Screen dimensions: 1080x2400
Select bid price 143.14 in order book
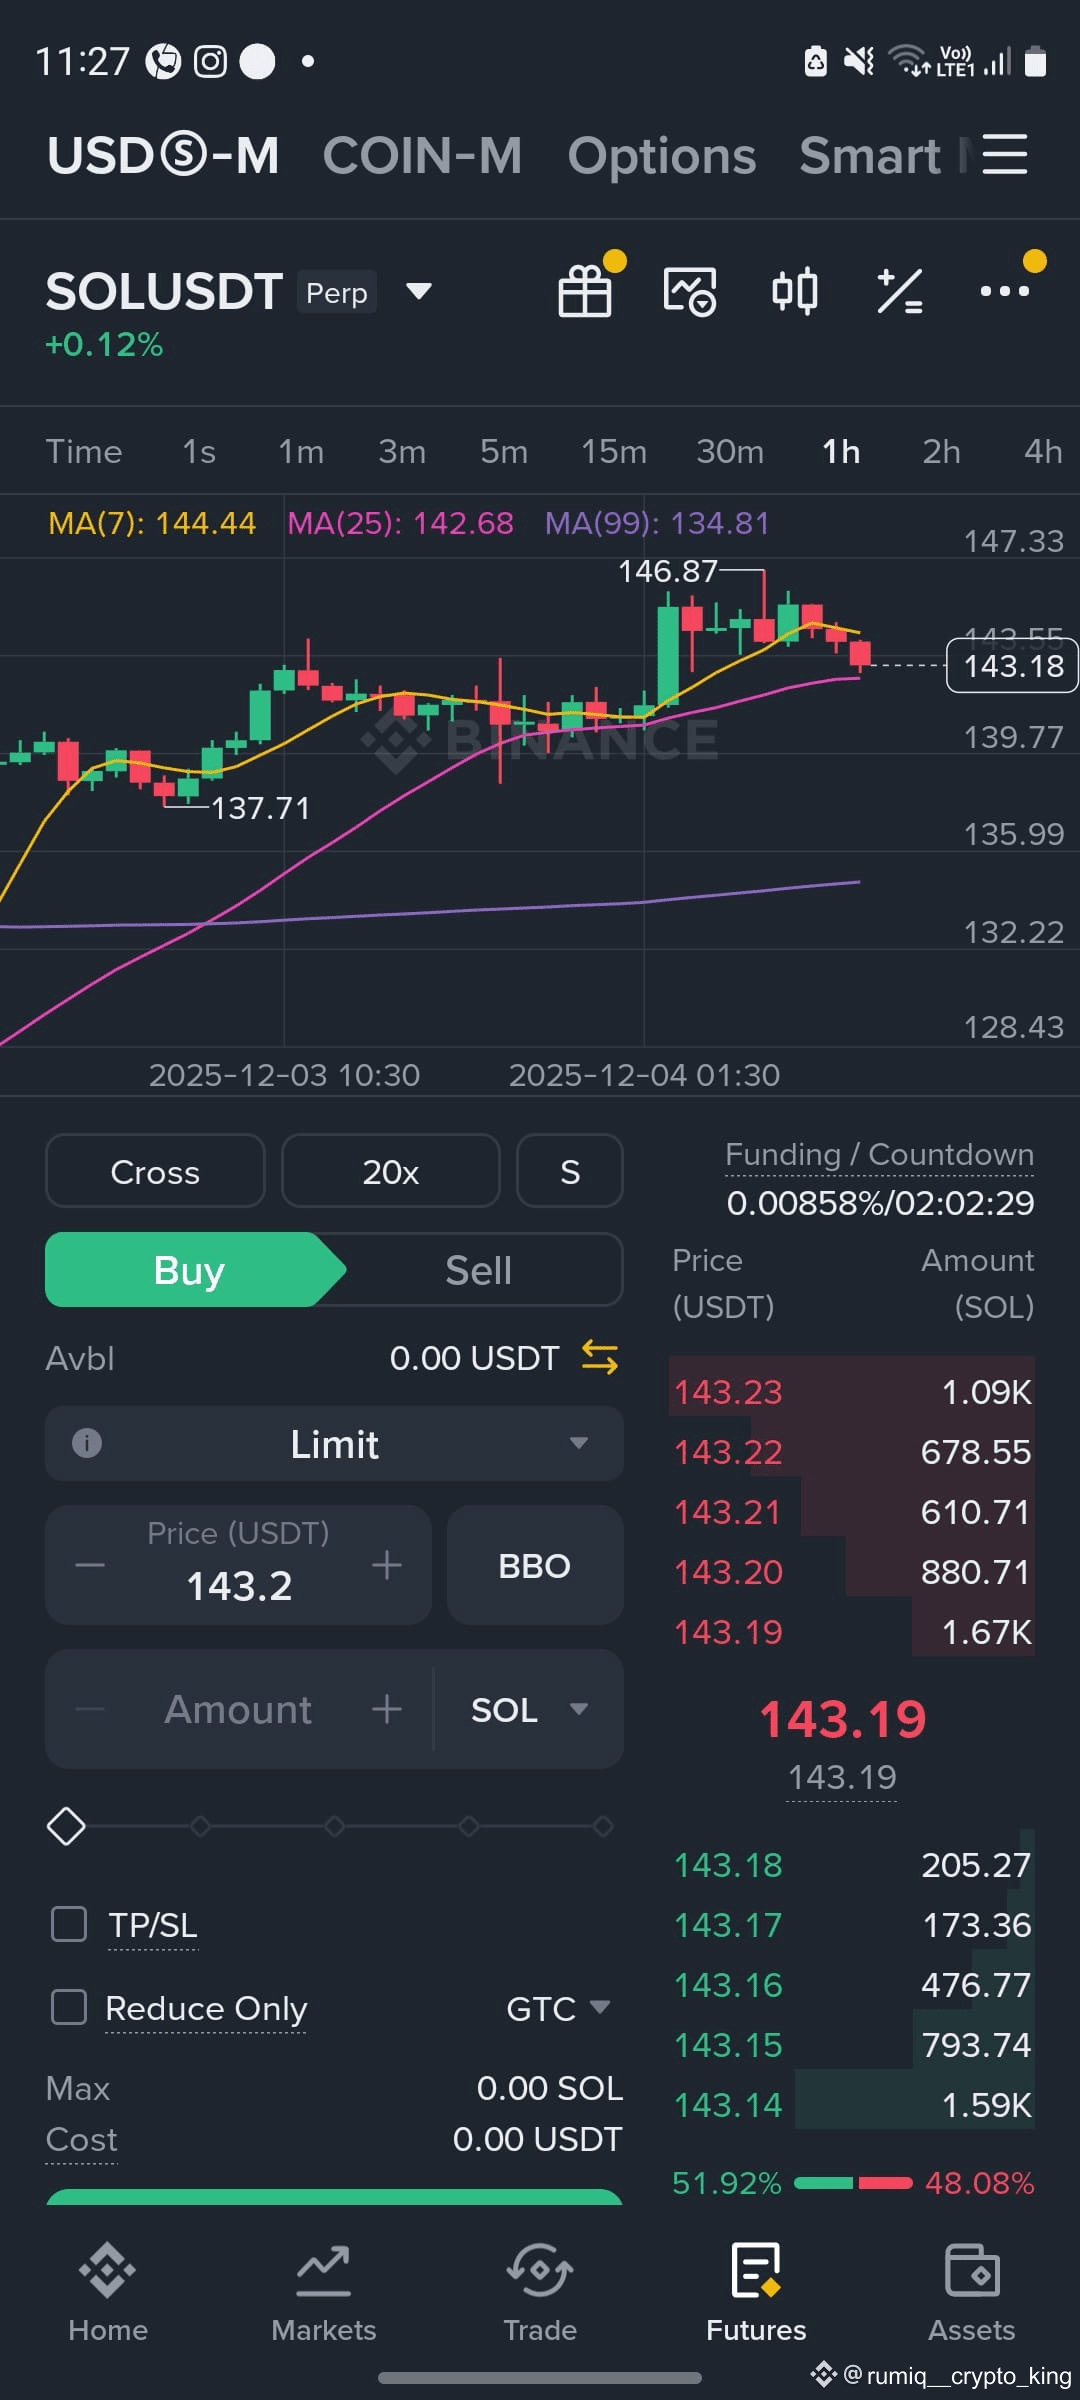728,2105
